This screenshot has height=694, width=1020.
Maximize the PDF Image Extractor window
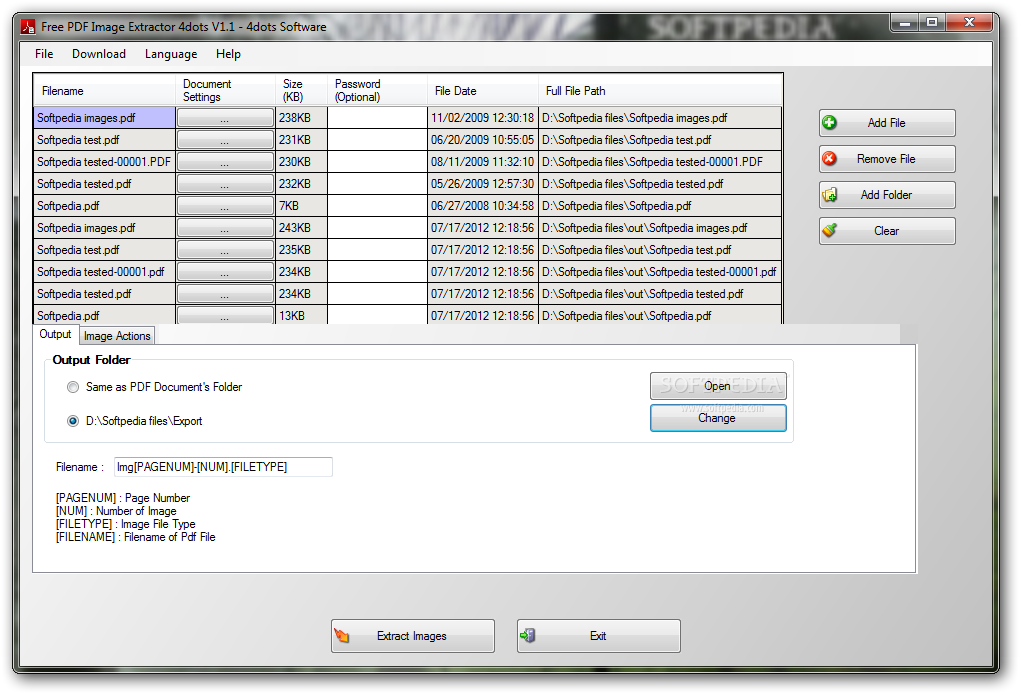(932, 23)
